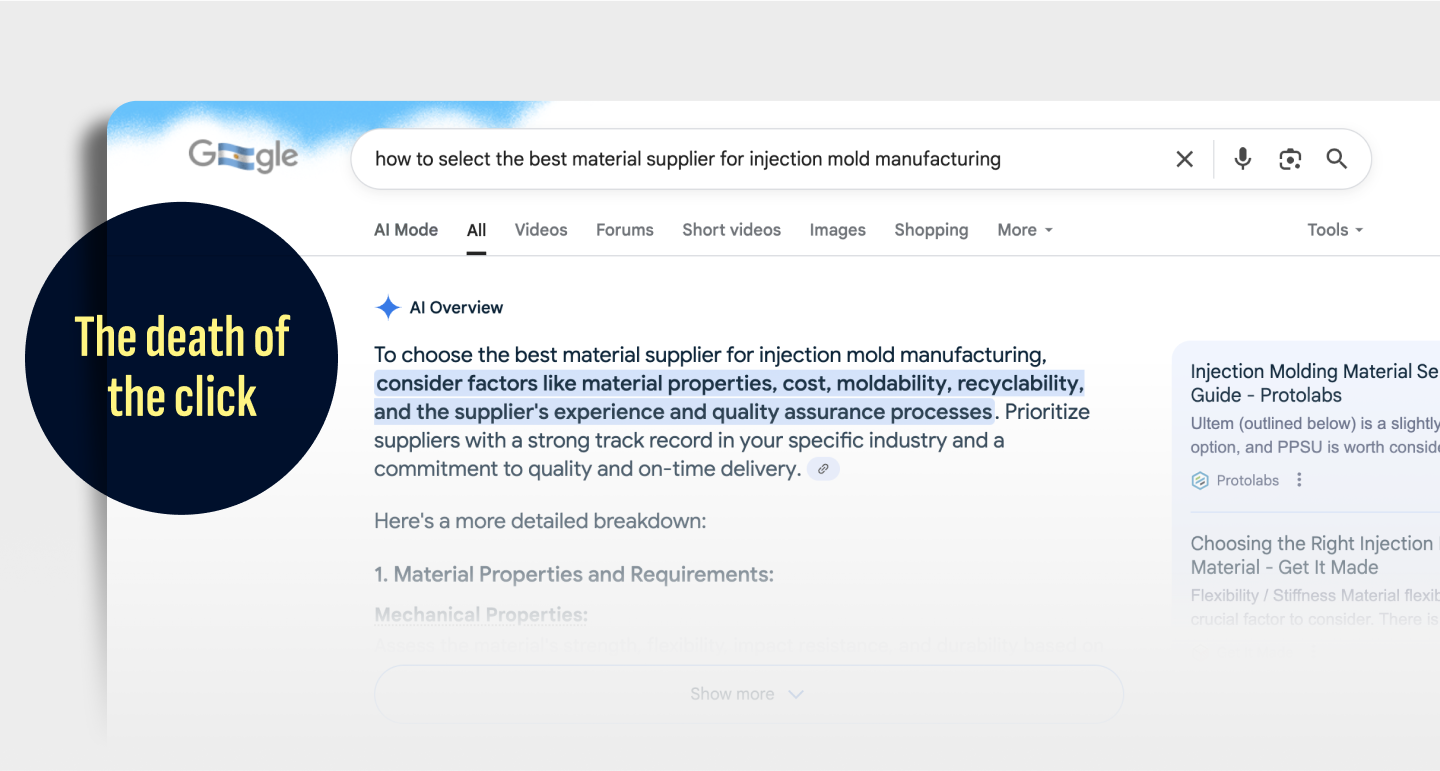Screen dimensions: 1440x771
Task: Expand the More search filters dropdown
Action: tap(1024, 230)
